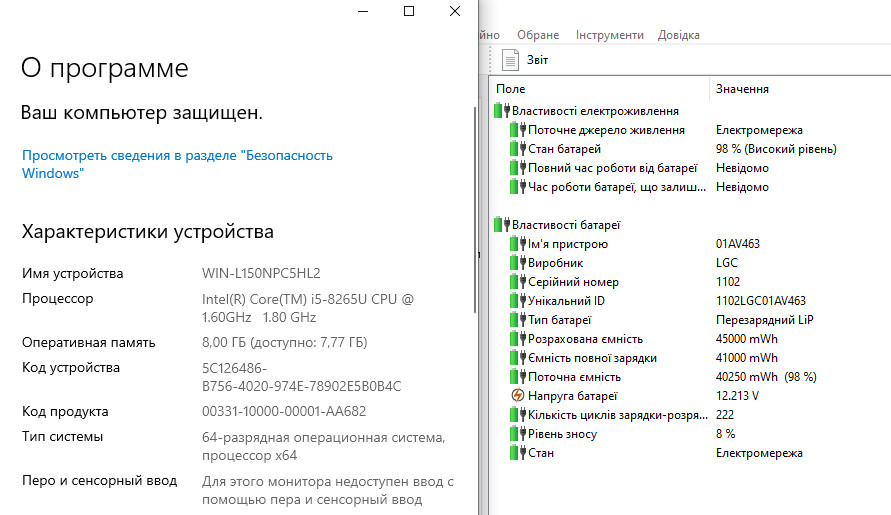Click the battery icon beside Стан батареї
The image size is (891, 515).
pos(517,149)
